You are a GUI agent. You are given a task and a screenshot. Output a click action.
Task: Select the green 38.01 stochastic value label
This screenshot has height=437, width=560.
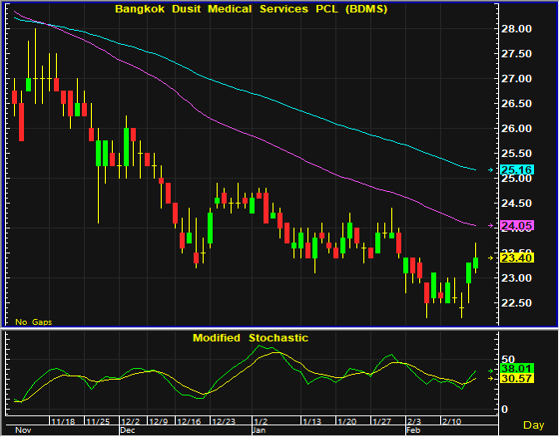[x=517, y=368]
